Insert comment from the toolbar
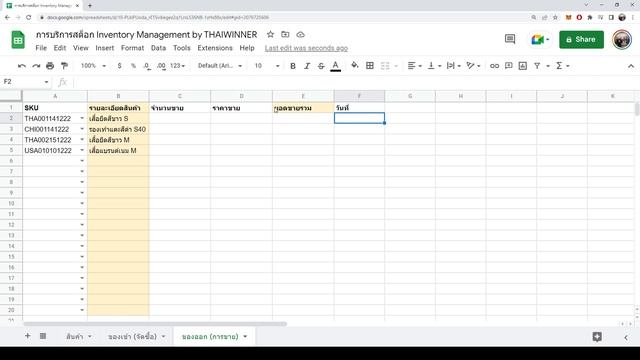 pyautogui.click(x=509, y=66)
